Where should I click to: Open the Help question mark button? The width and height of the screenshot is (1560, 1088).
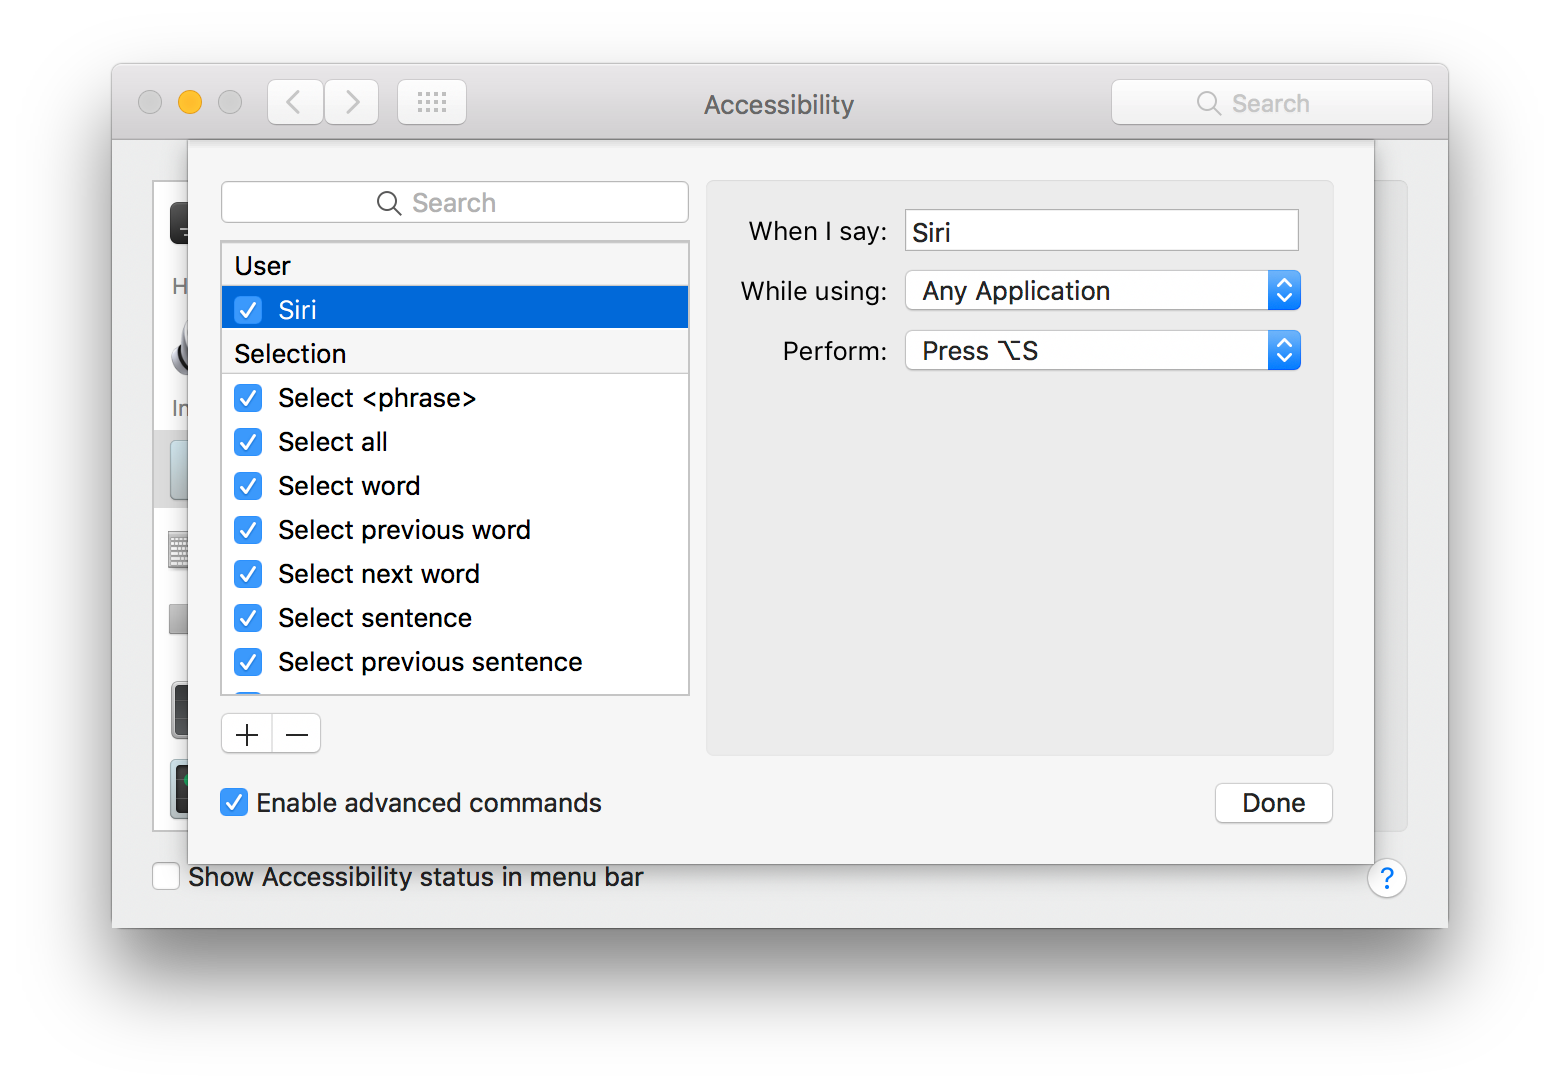point(1387,878)
